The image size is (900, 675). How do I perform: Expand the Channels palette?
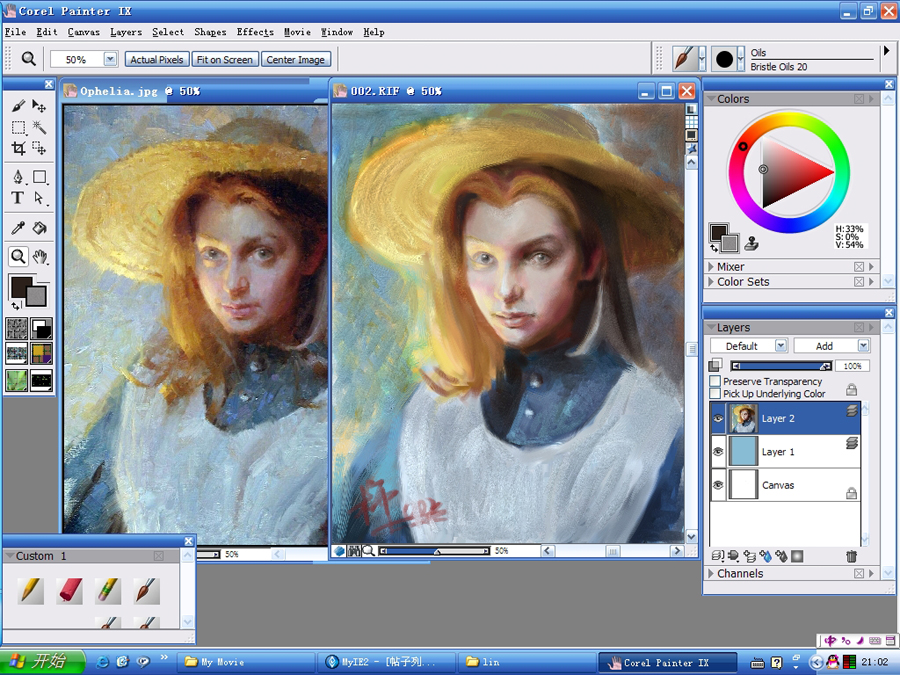[711, 573]
